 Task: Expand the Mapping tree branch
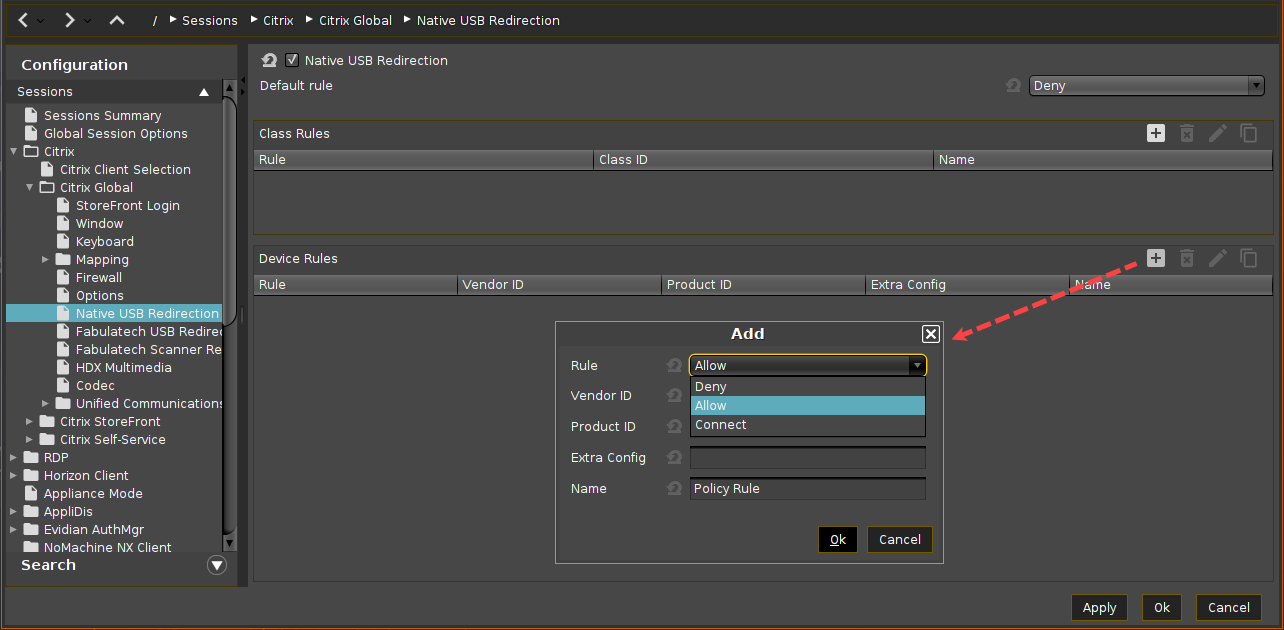pos(44,259)
